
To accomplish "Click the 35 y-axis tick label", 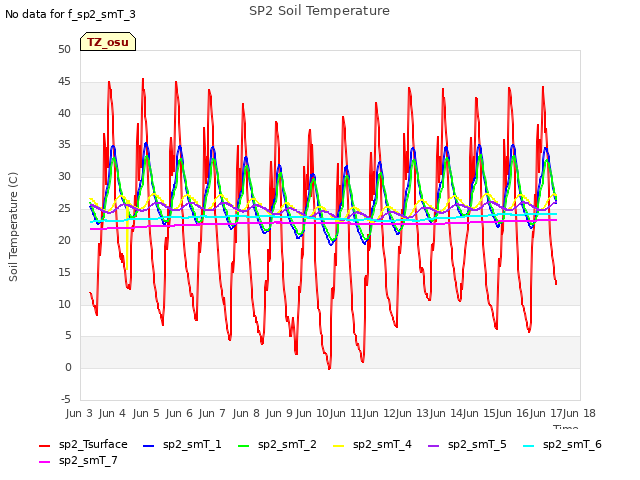I will (64, 145).
